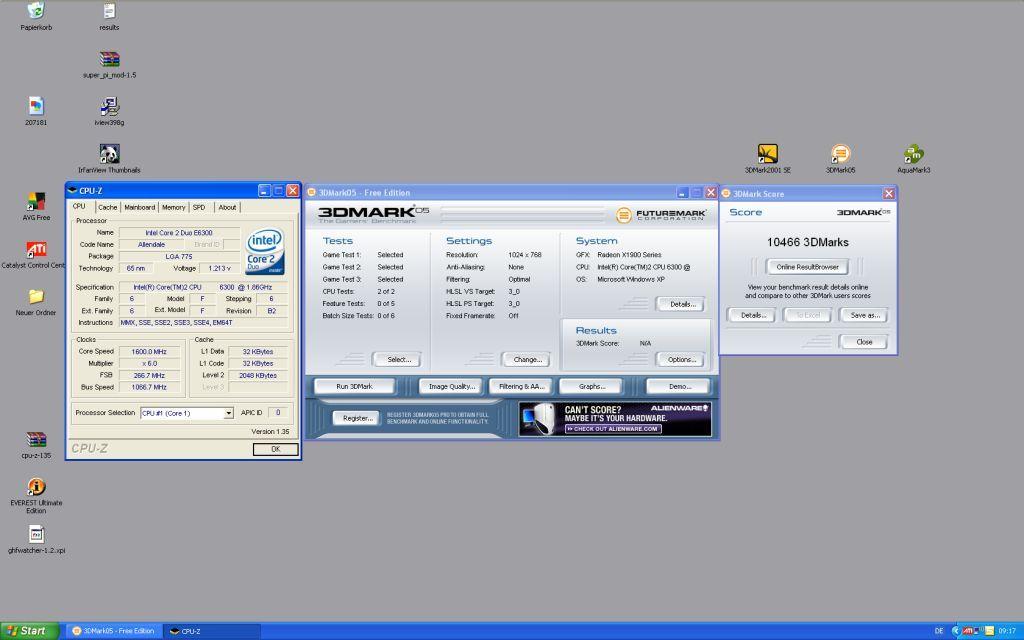Select the 3DMark2001 SE desktop shortcut
This screenshot has width=1024, height=640.
click(x=767, y=154)
